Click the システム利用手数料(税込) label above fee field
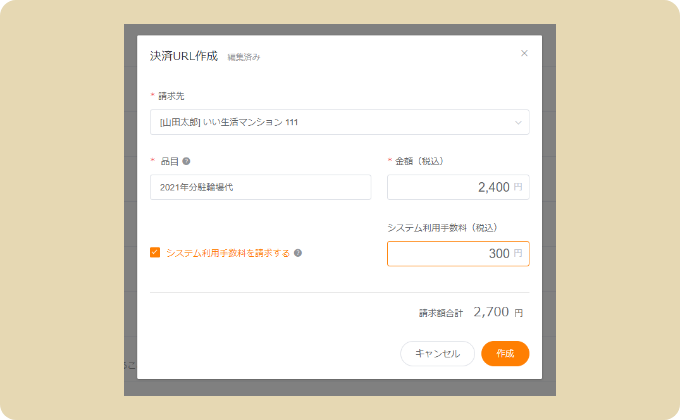680x420 pixels. coord(442,228)
